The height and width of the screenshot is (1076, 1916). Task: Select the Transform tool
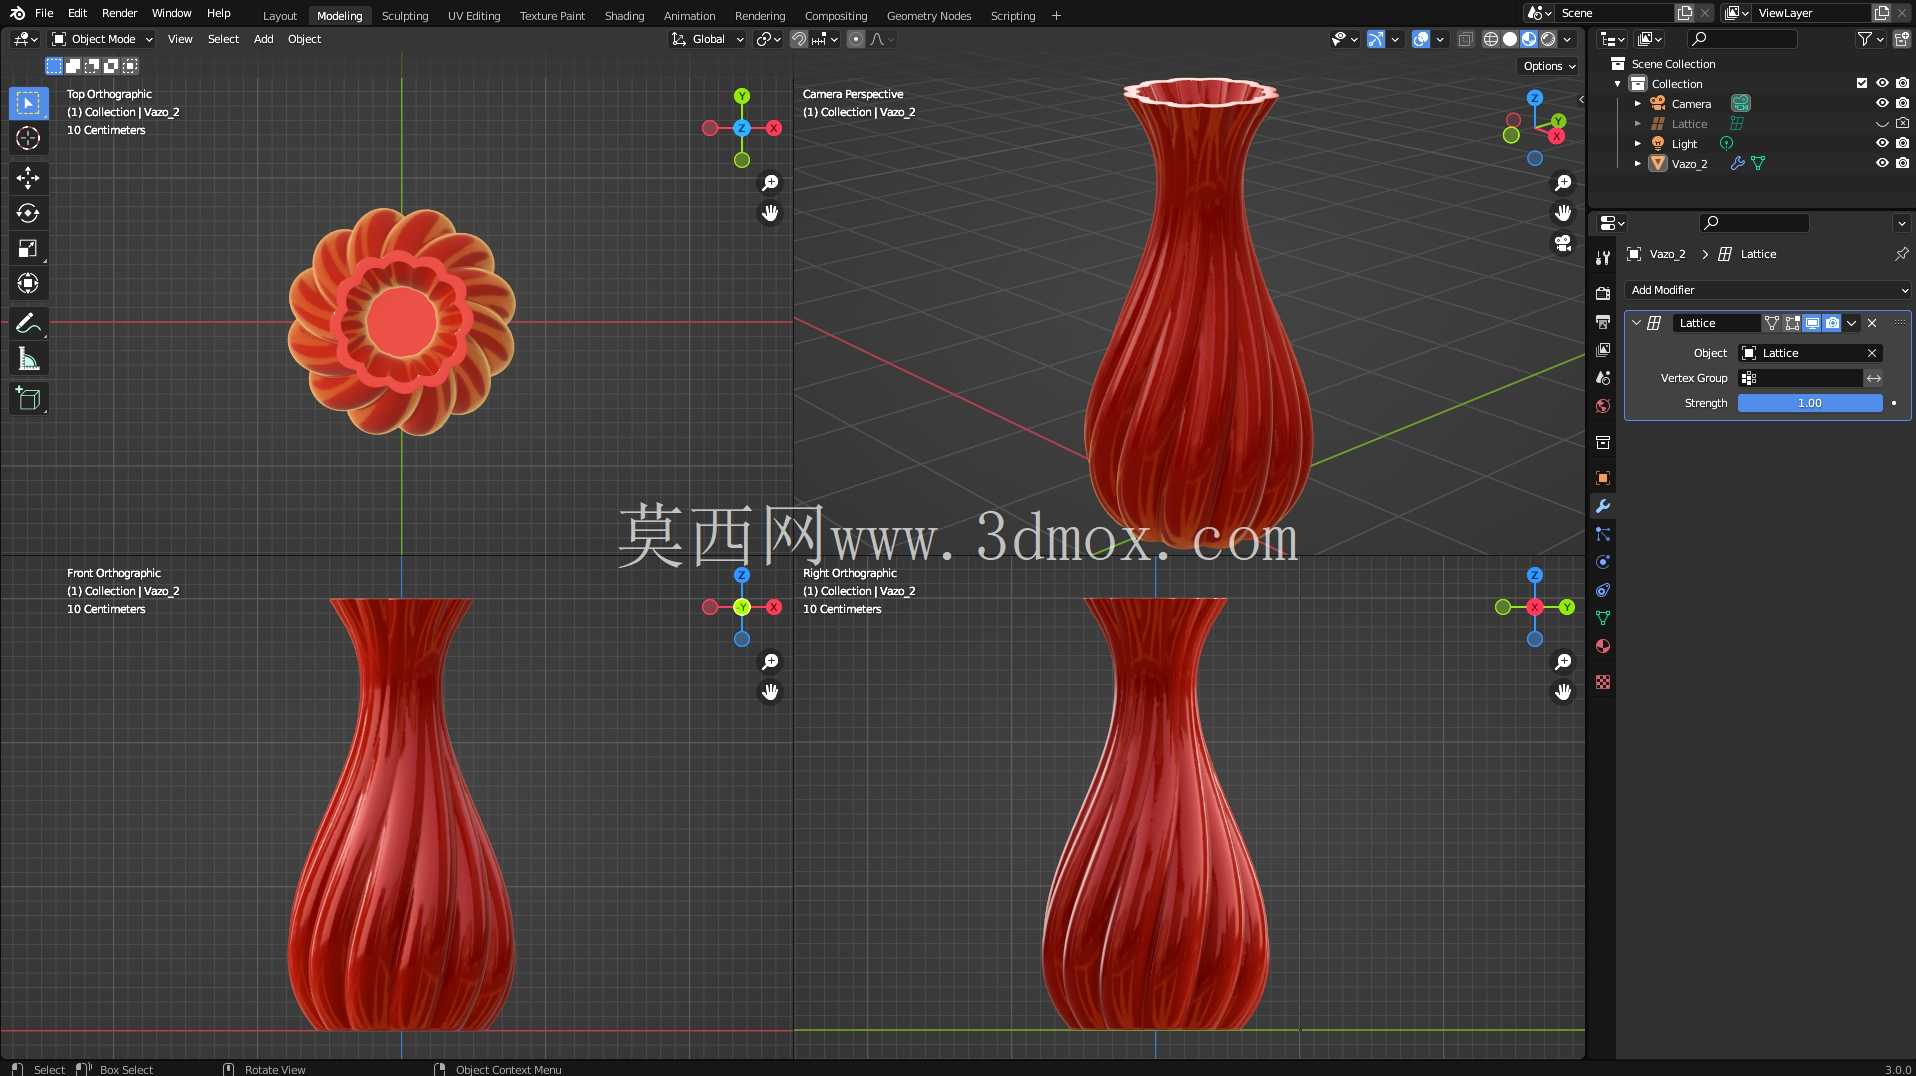point(28,284)
